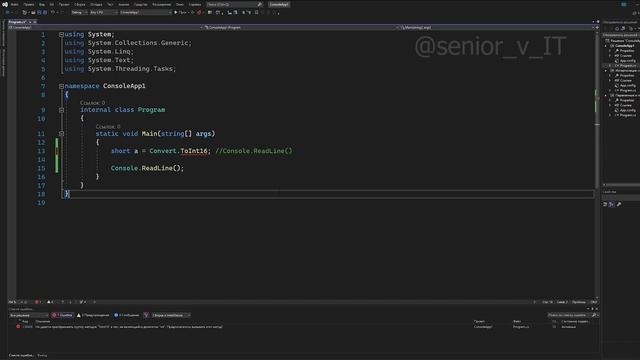Open the Файл menu
This screenshot has width=640, height=360.
click(x=14, y=4)
